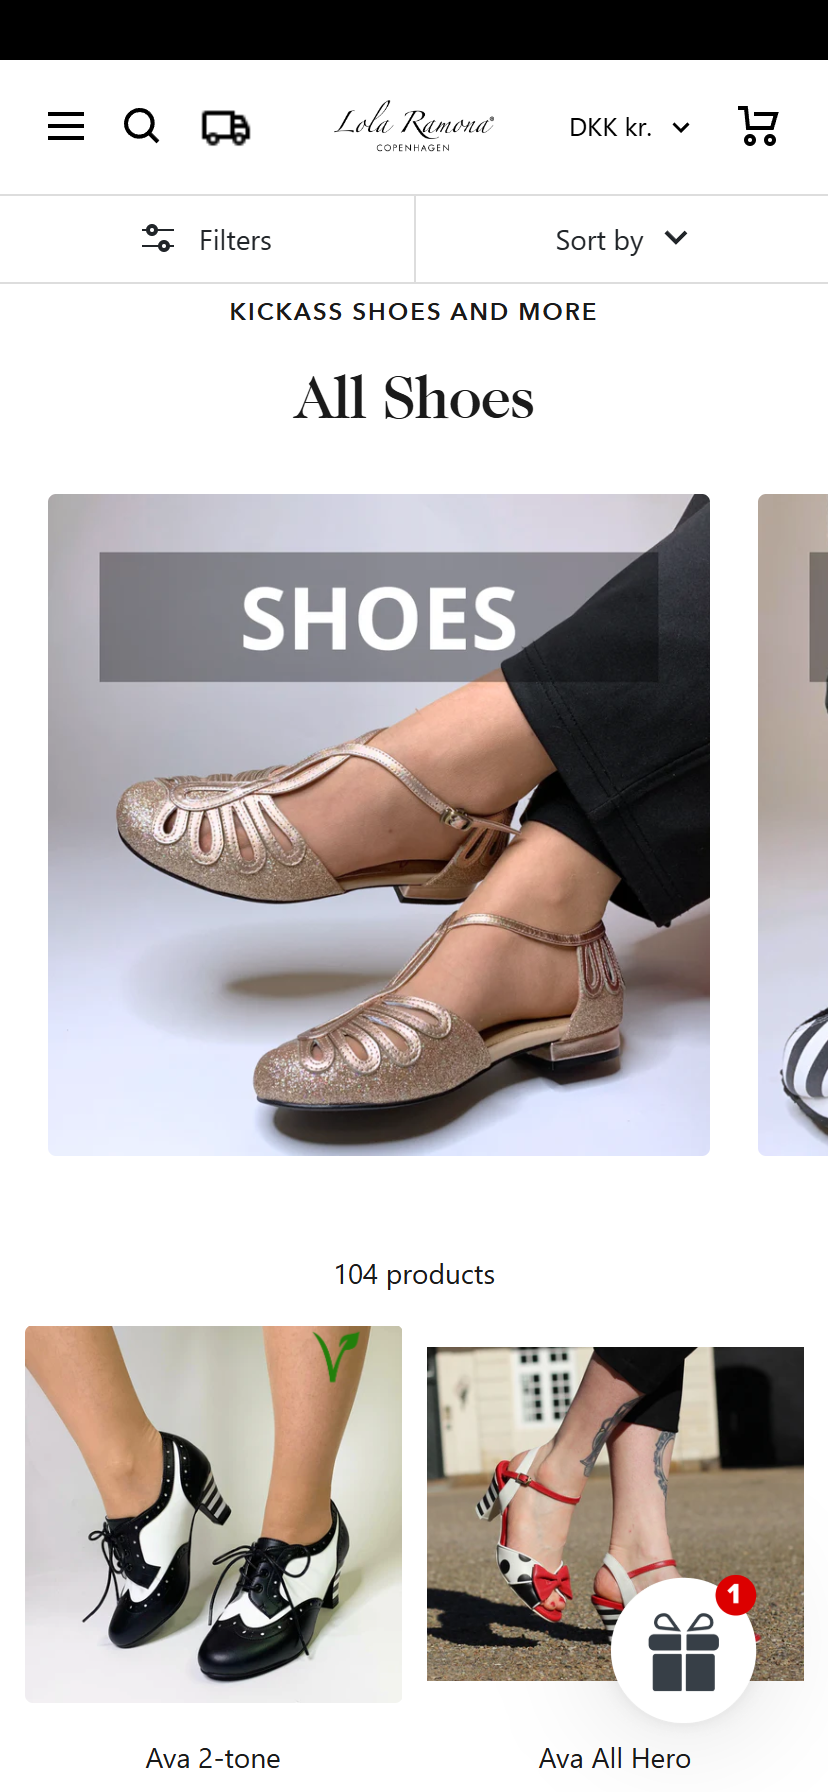Click the filter sliders icon

[x=158, y=239]
